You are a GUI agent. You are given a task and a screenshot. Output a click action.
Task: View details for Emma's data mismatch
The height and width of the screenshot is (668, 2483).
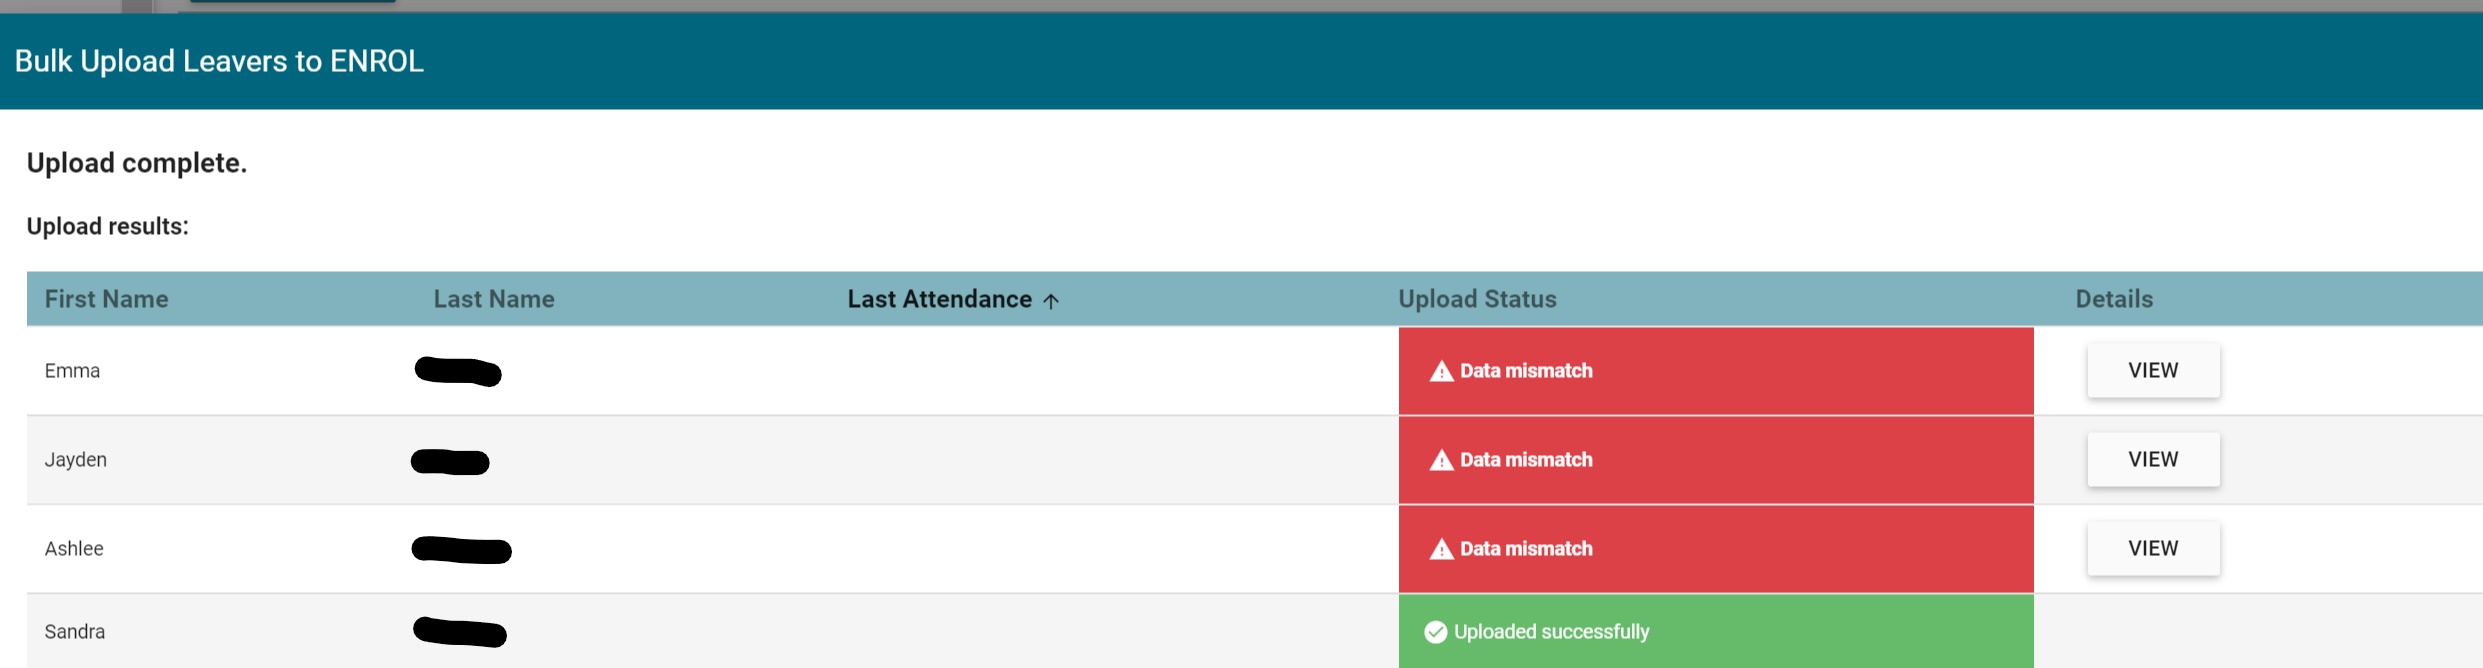[x=2152, y=371]
